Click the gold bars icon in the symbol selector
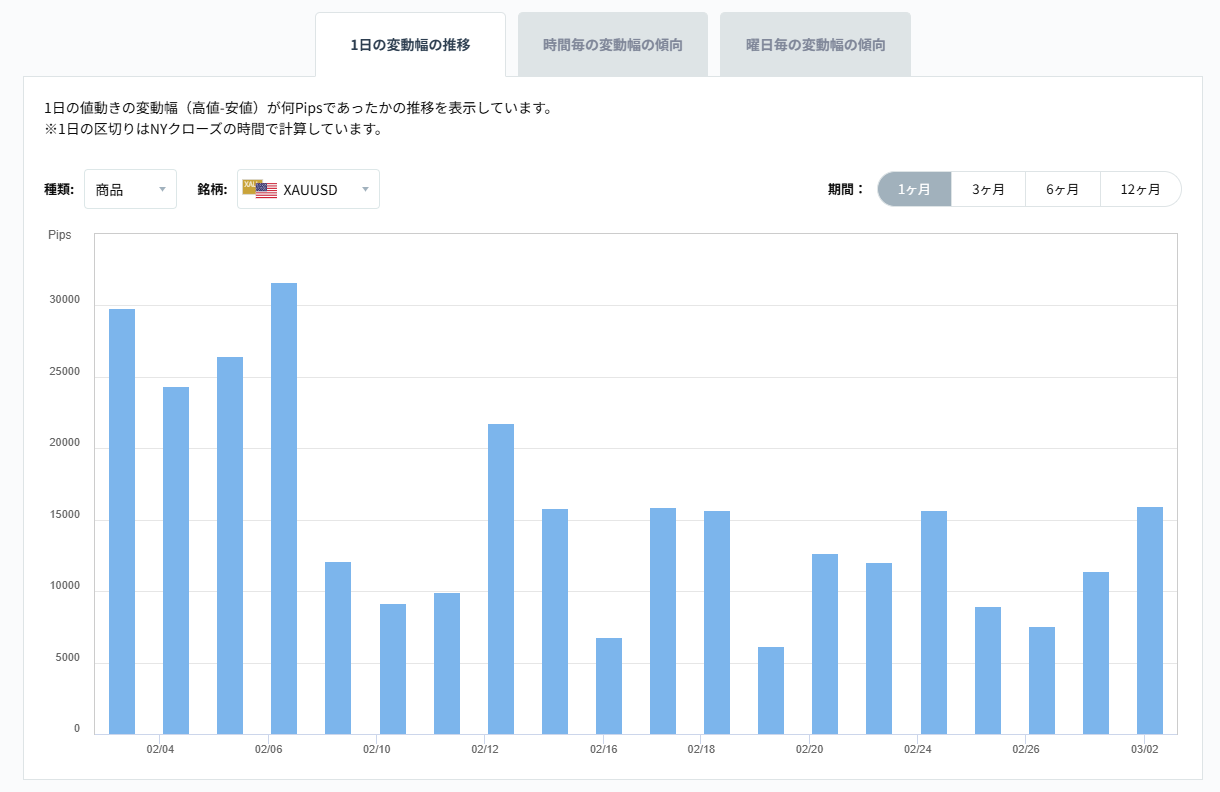The image size is (1220, 792). (248, 185)
